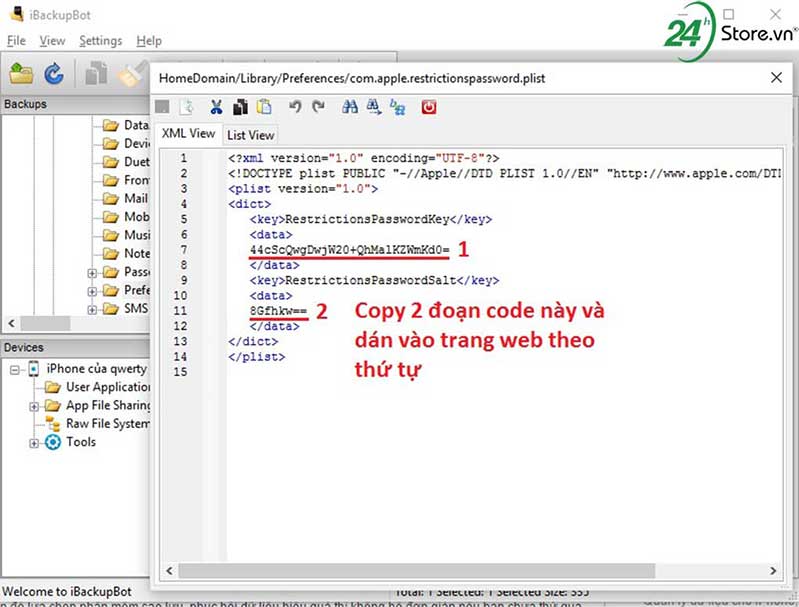Open the Settings menu
799x607 pixels.
[x=100, y=41]
